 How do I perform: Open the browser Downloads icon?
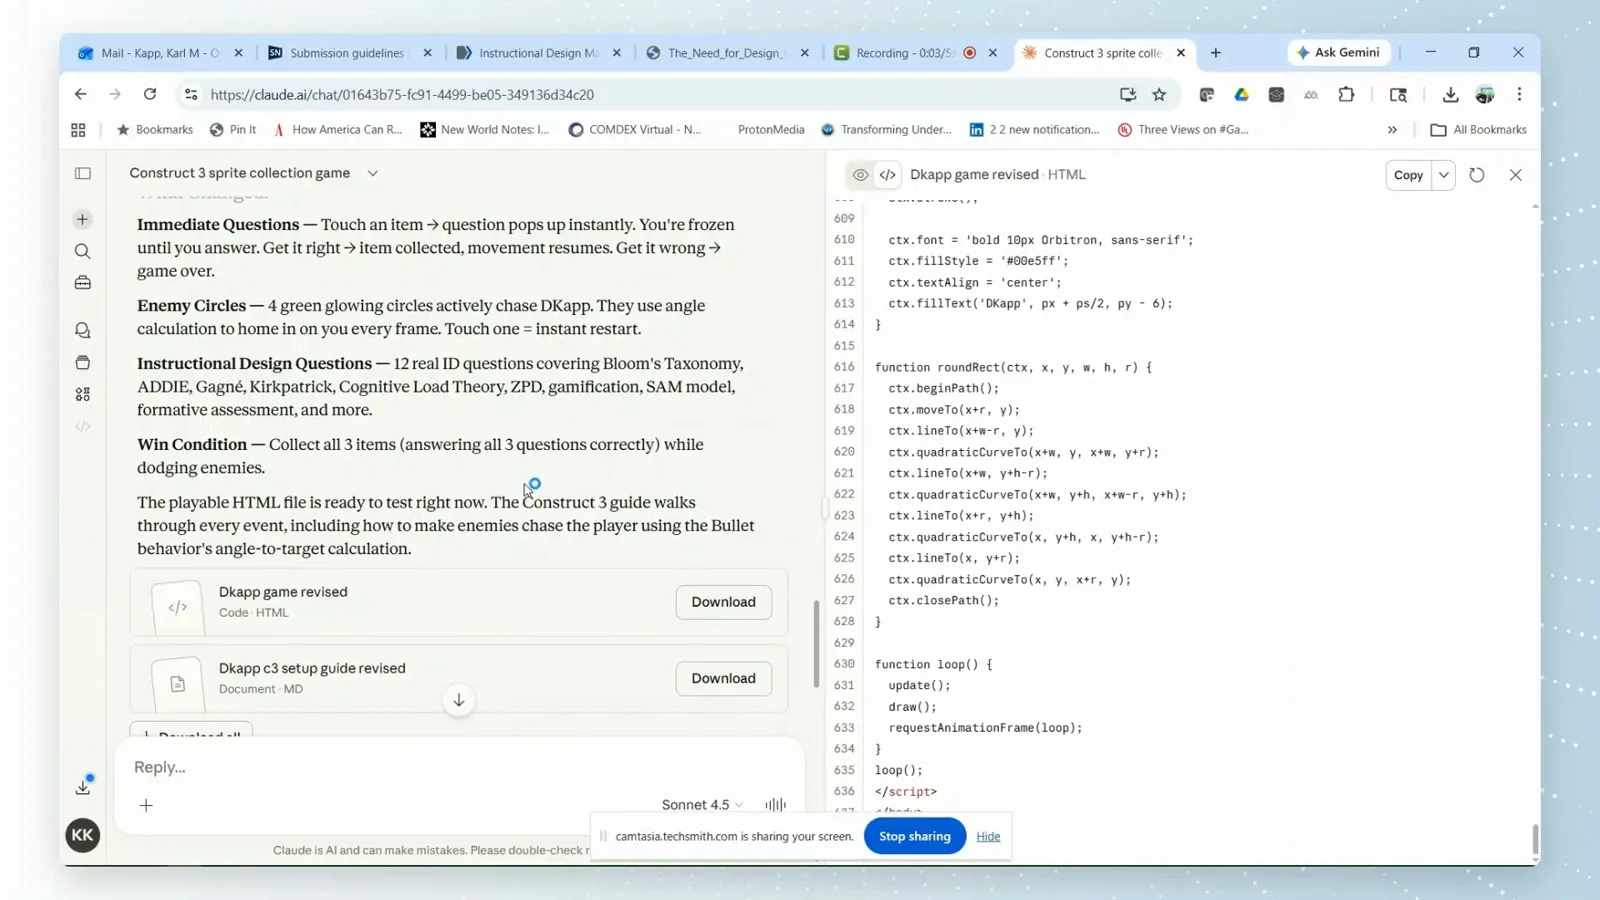[1450, 95]
